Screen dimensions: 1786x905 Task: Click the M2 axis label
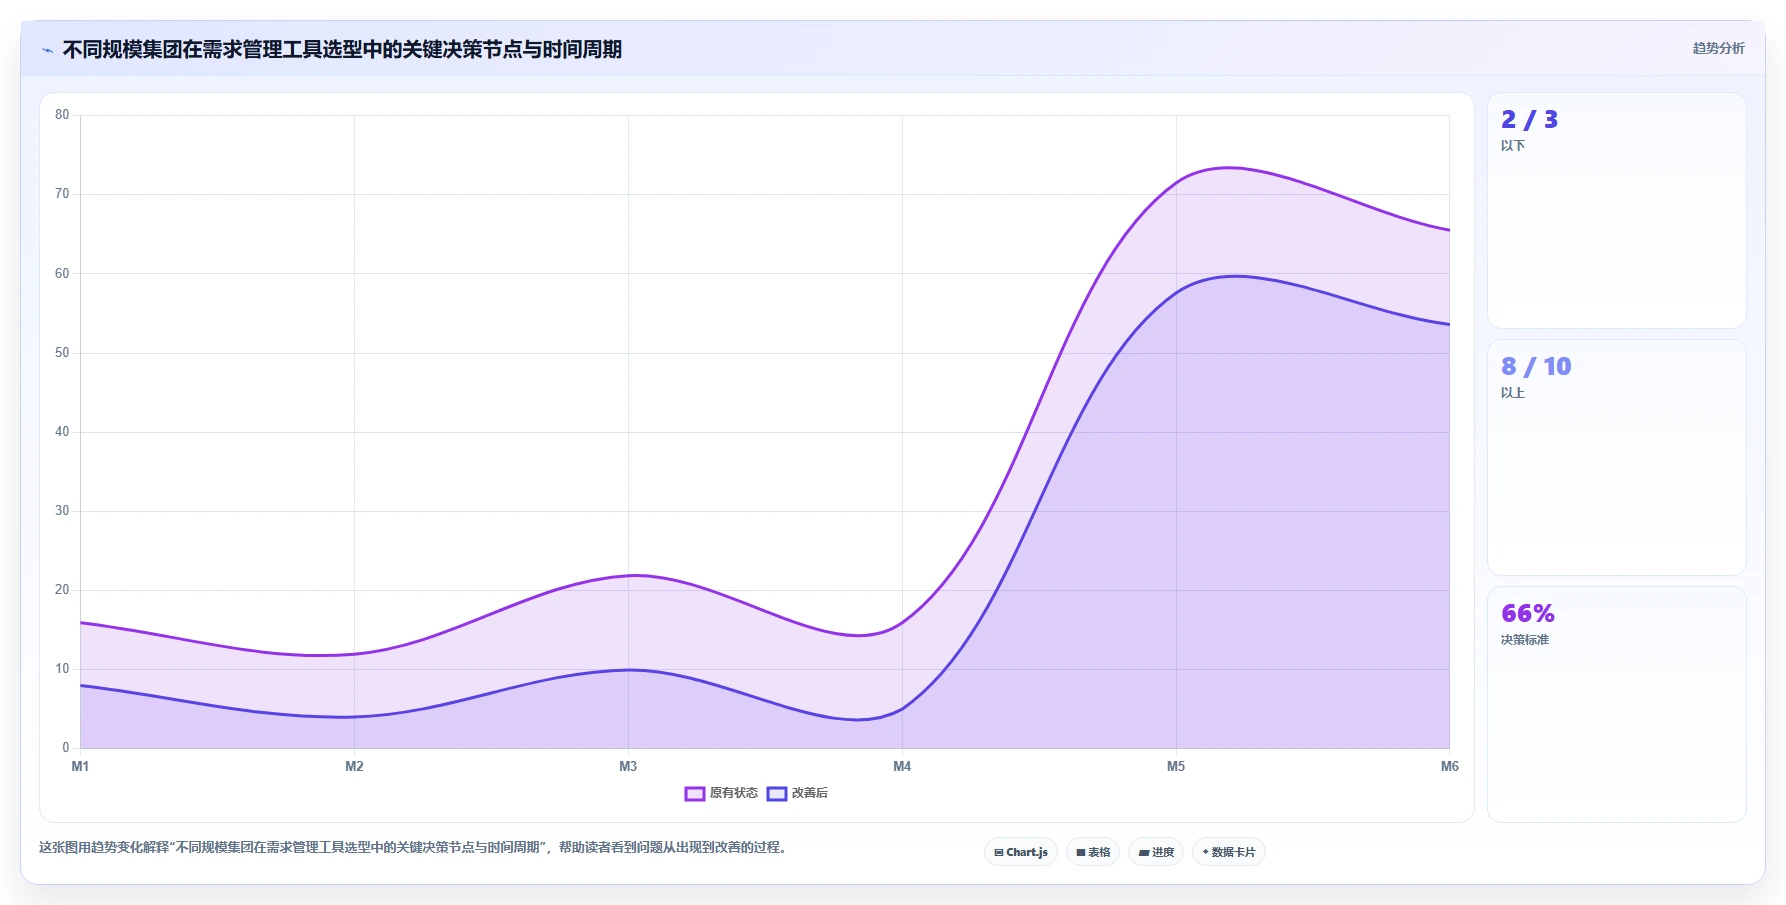point(354,766)
